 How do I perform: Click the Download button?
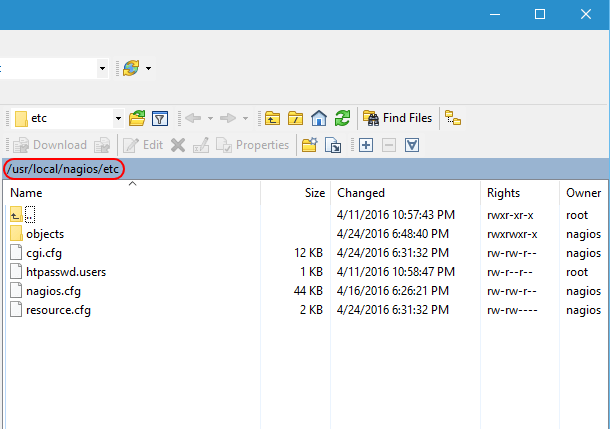[50, 145]
